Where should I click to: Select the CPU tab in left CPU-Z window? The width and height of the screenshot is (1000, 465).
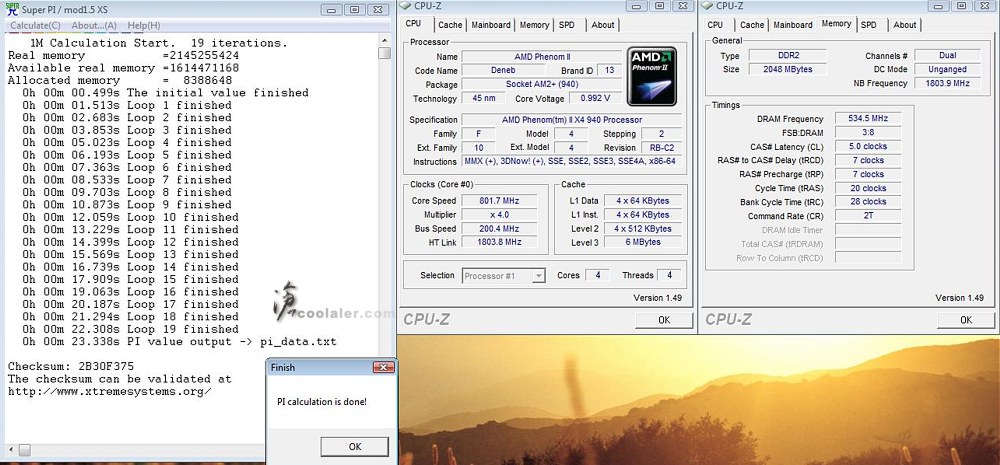point(413,24)
